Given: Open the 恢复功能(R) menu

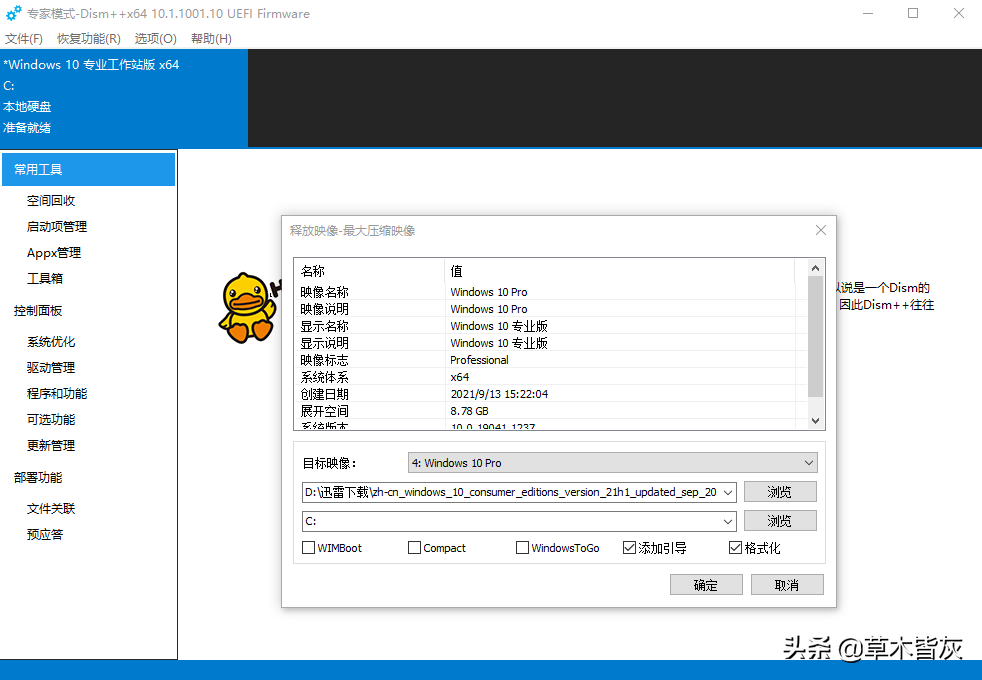Looking at the screenshot, I should click(89, 38).
